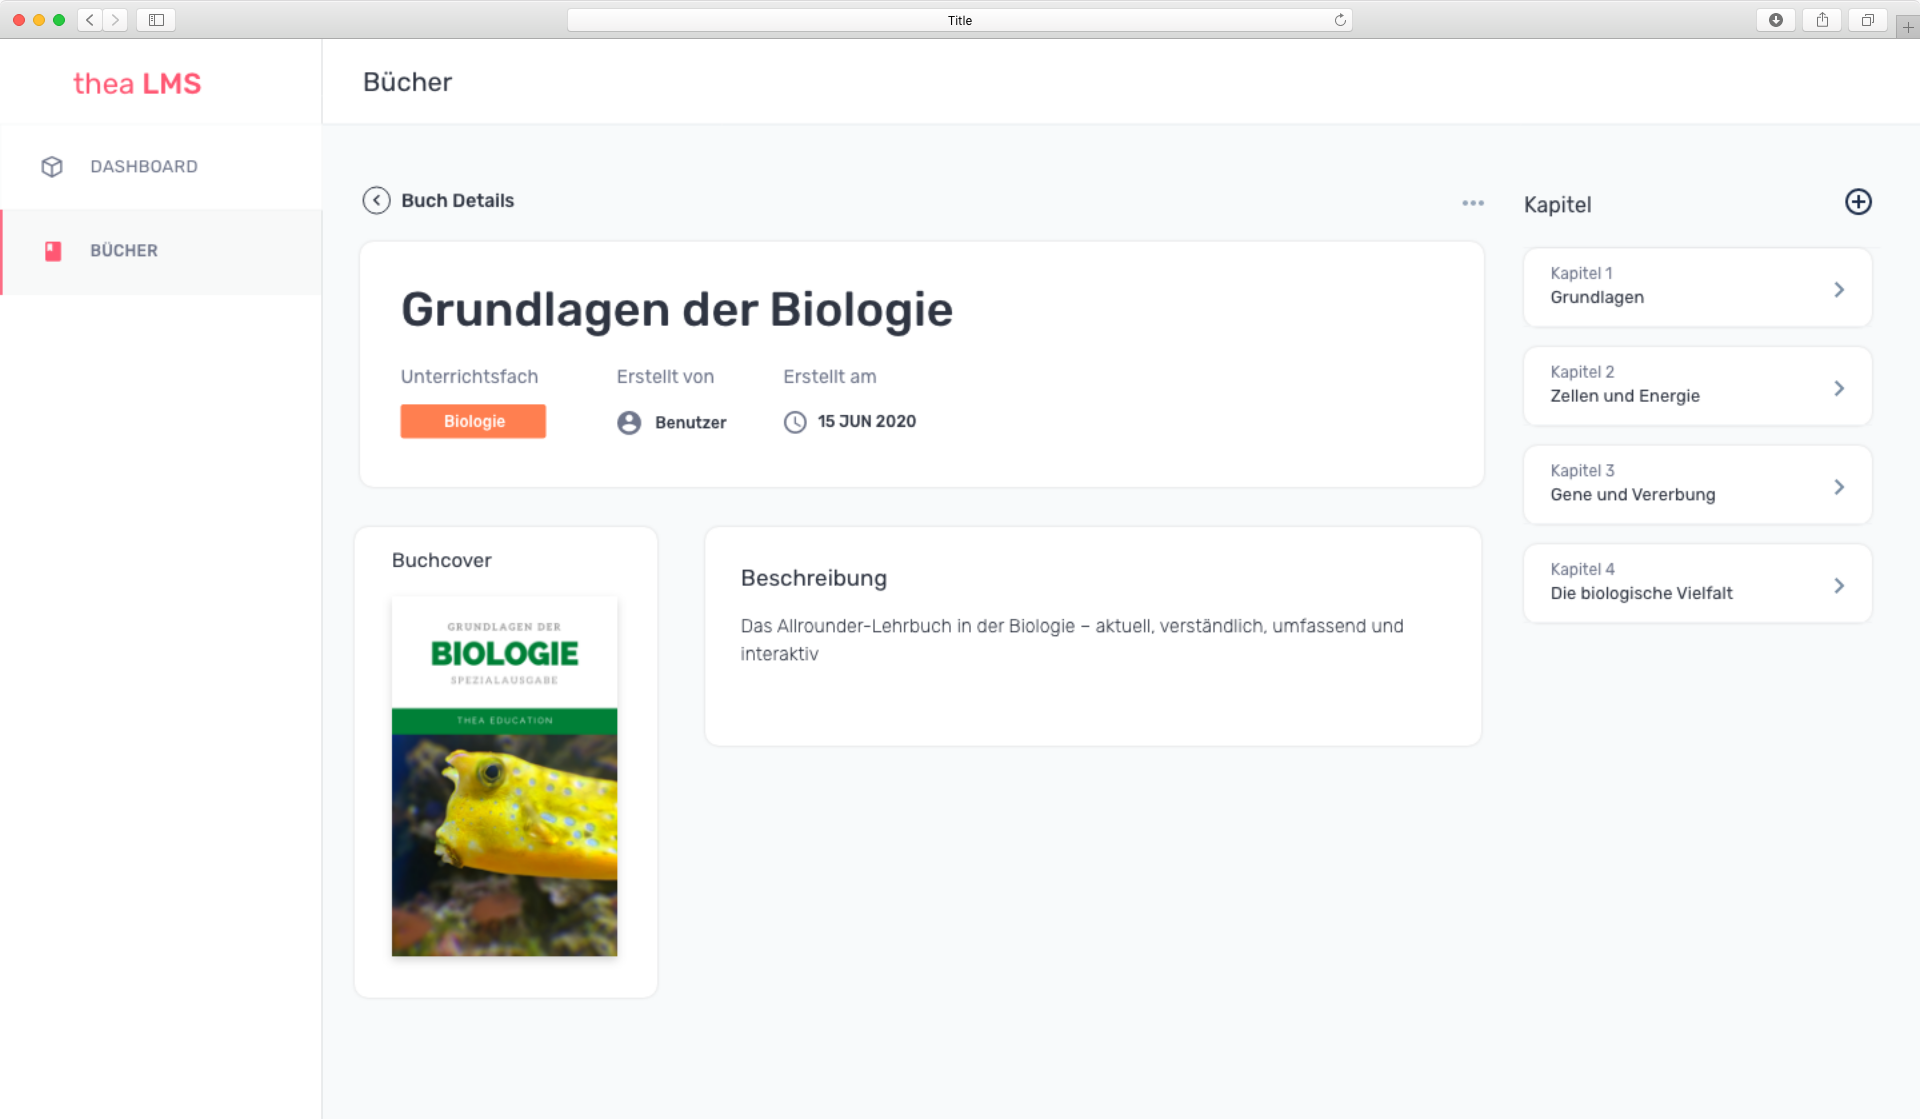
Task: Click the browser address bar
Action: (958, 20)
